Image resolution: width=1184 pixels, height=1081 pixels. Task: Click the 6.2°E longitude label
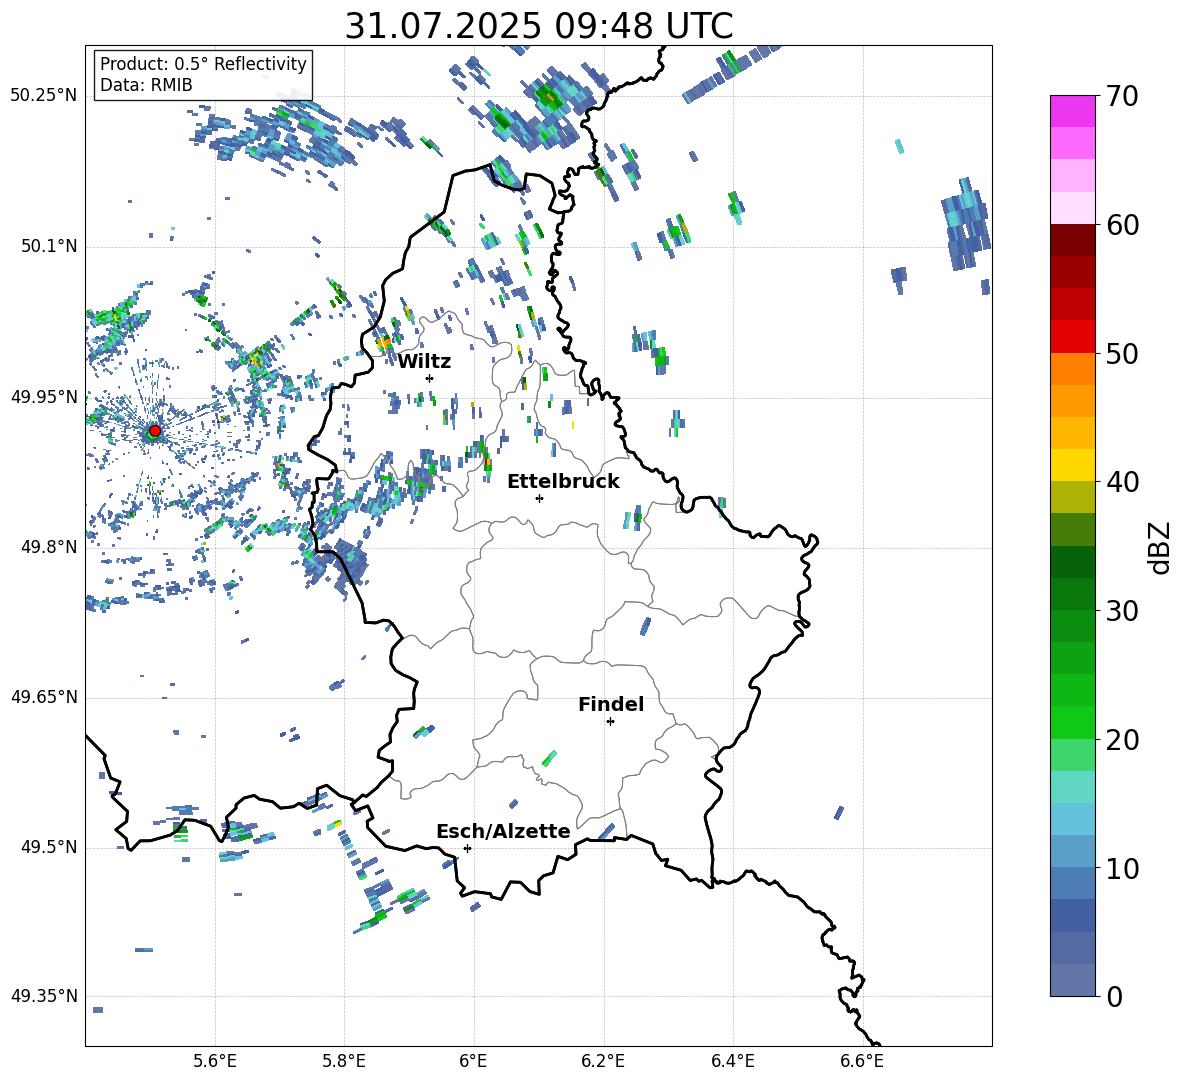coord(603,1061)
